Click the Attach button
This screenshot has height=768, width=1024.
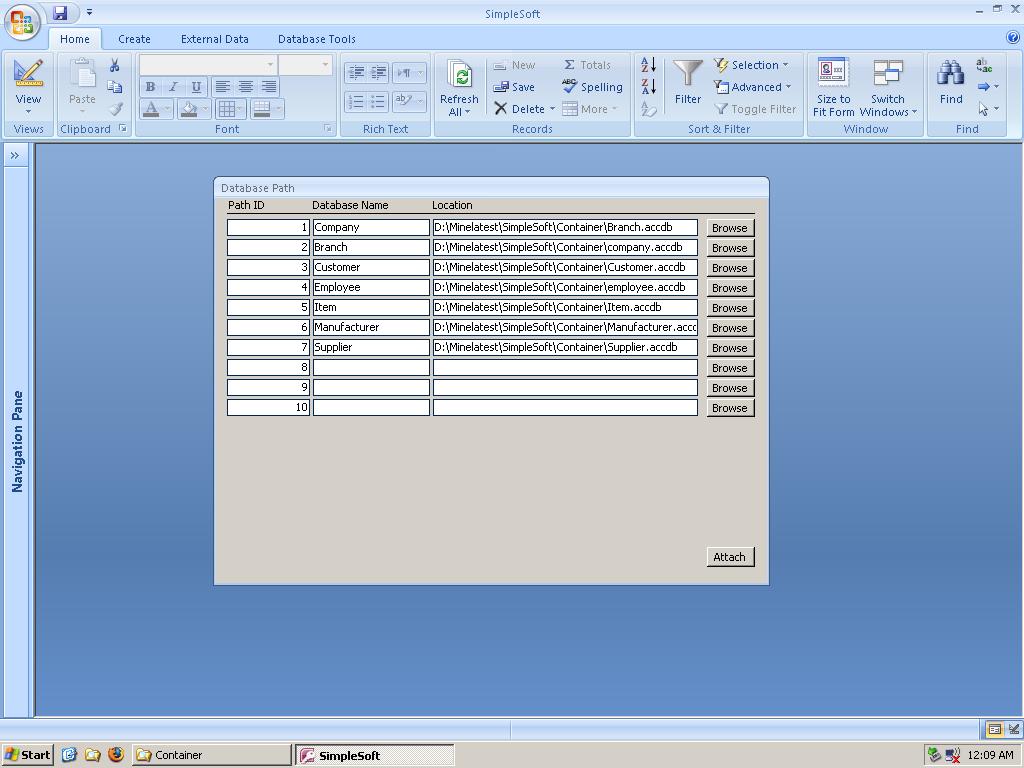(x=730, y=557)
